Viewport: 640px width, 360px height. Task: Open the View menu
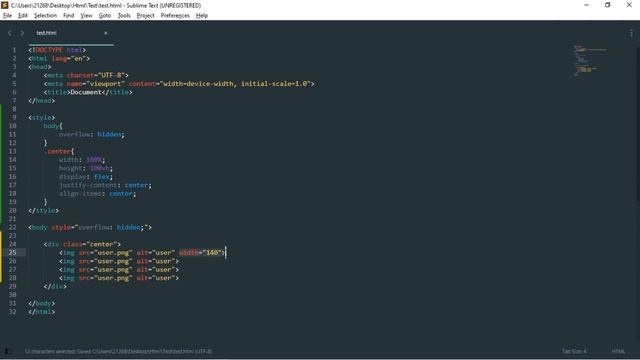click(86, 16)
